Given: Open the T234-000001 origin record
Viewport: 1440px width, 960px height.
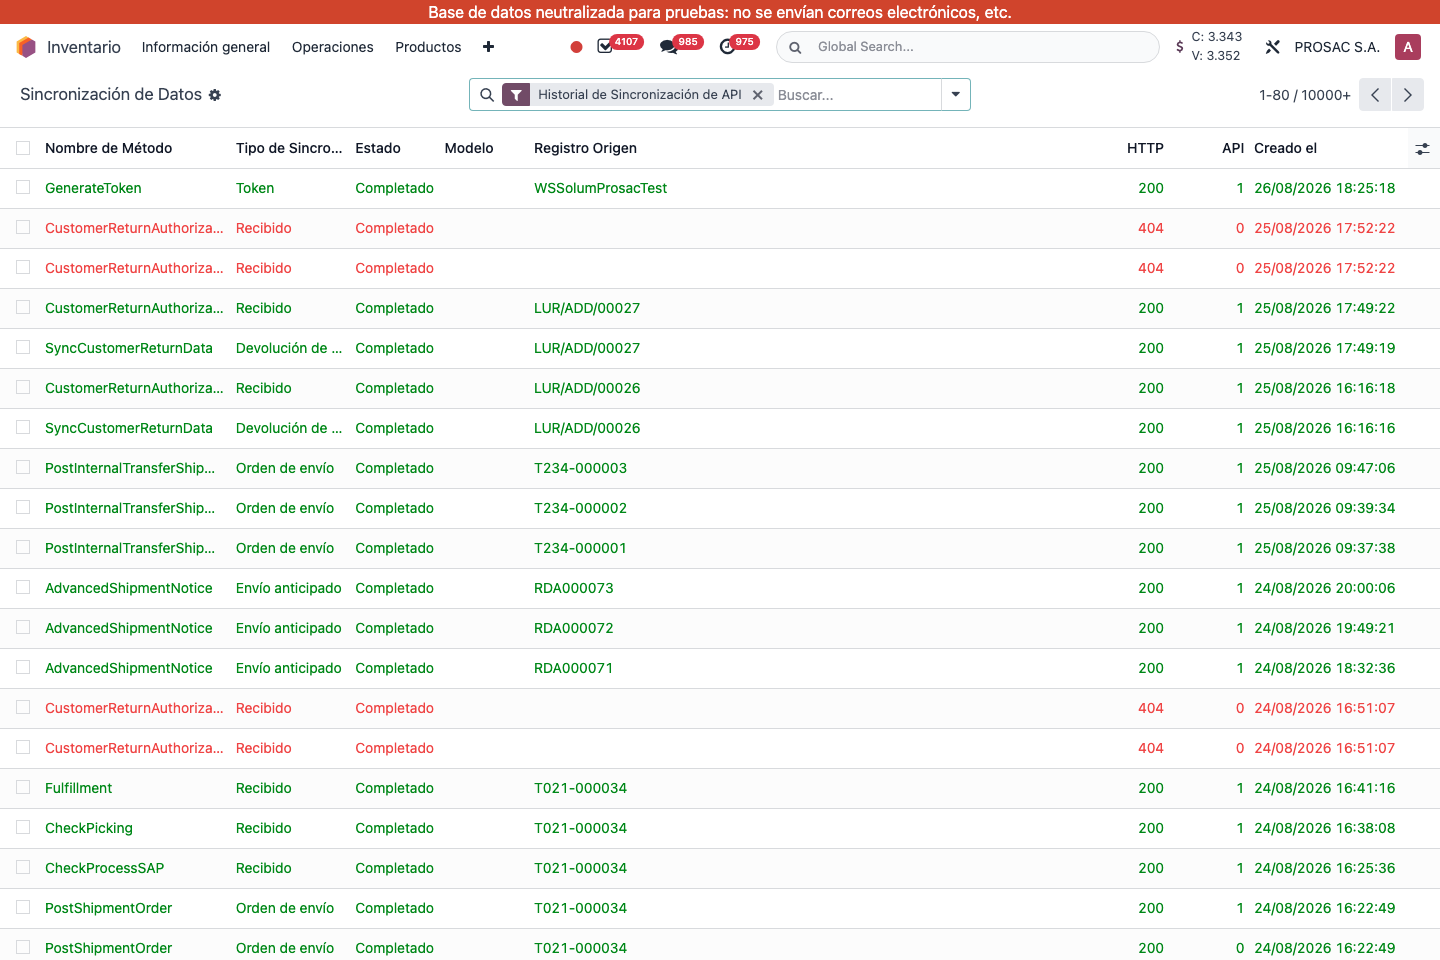Looking at the screenshot, I should point(580,548).
